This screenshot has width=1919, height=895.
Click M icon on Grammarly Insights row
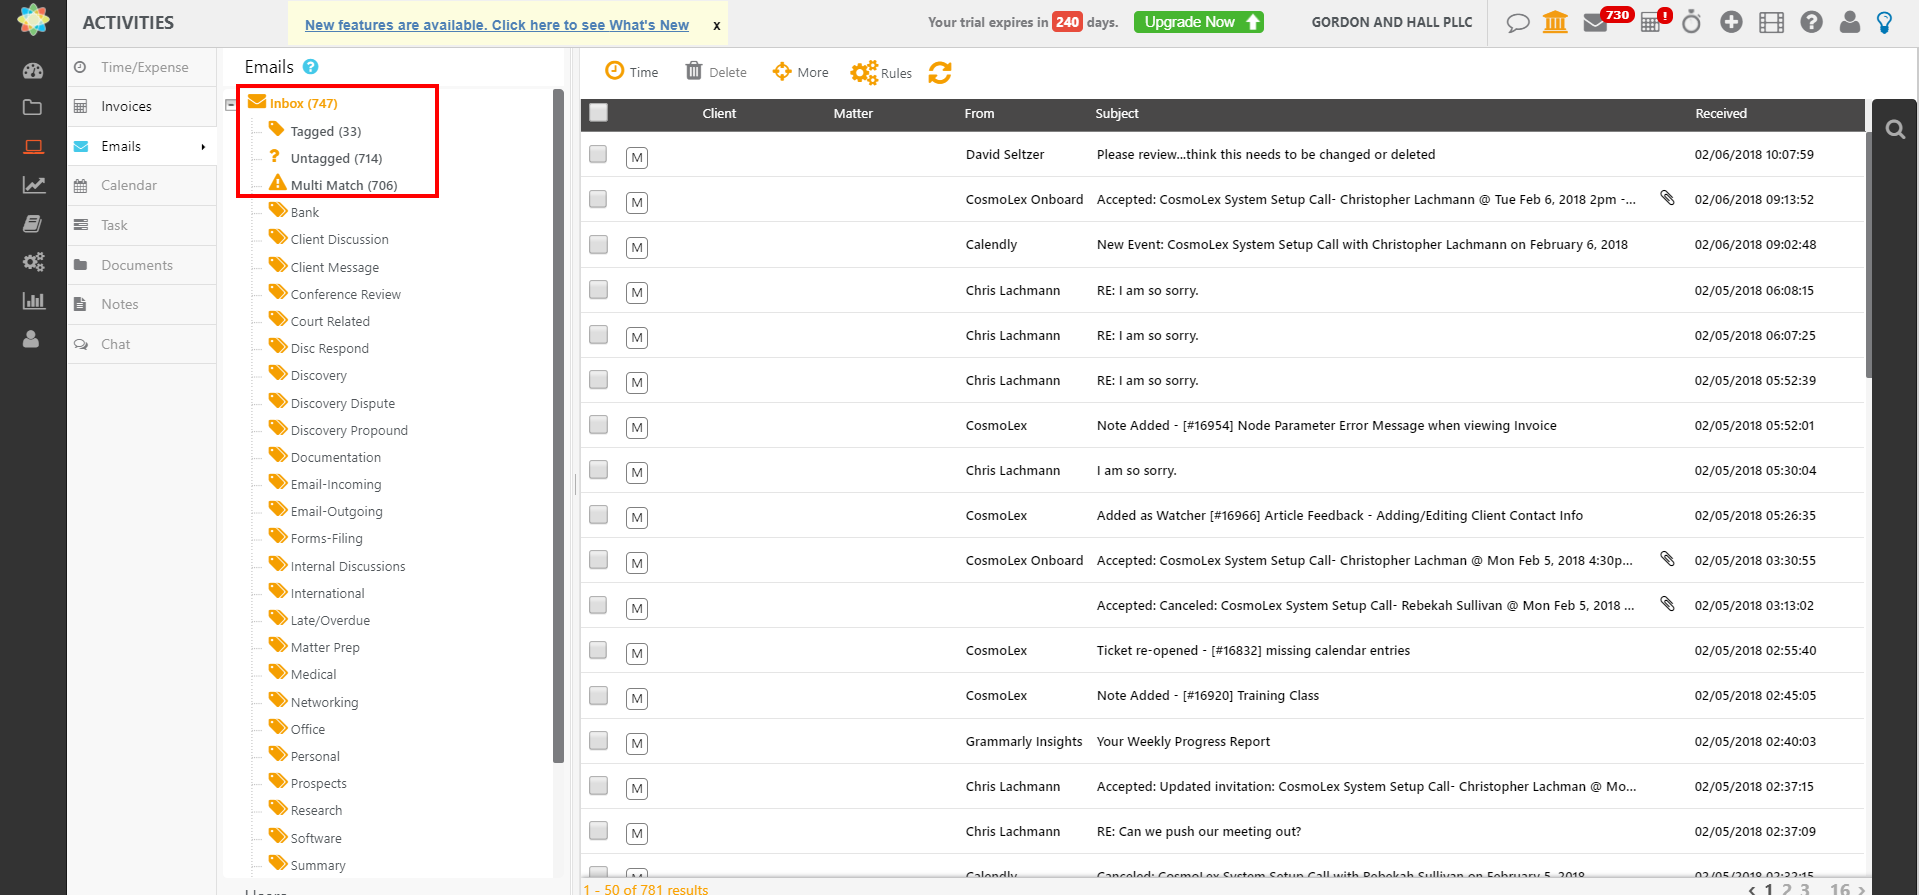(637, 743)
